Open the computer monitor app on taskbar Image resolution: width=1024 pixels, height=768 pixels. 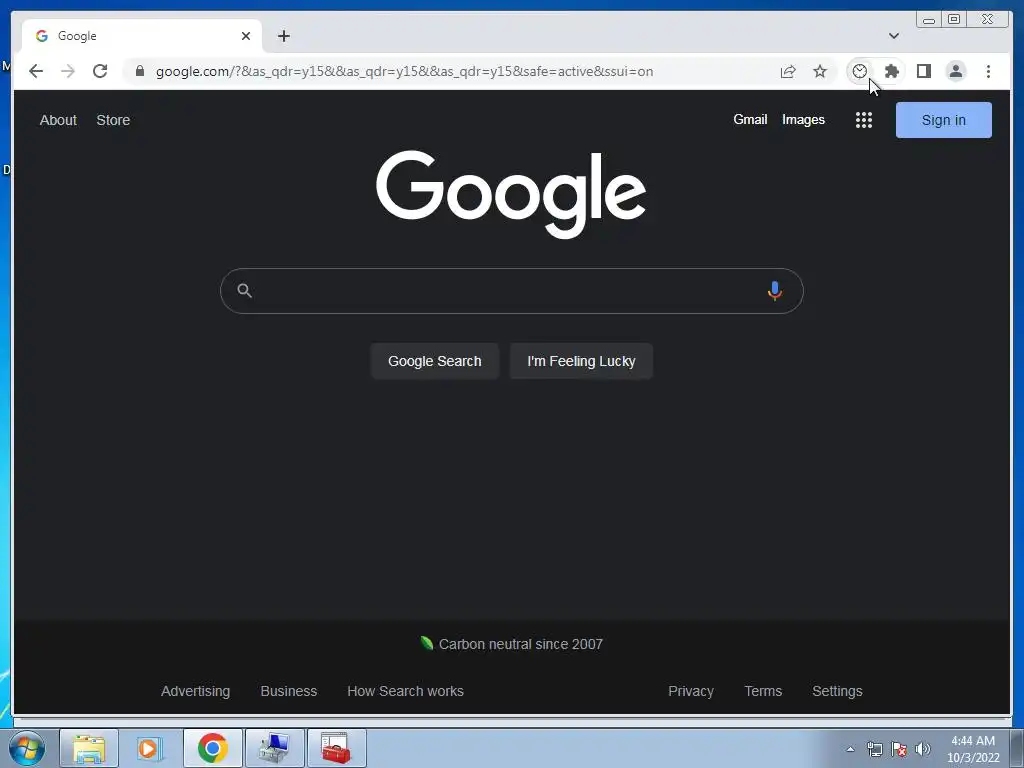pos(274,748)
